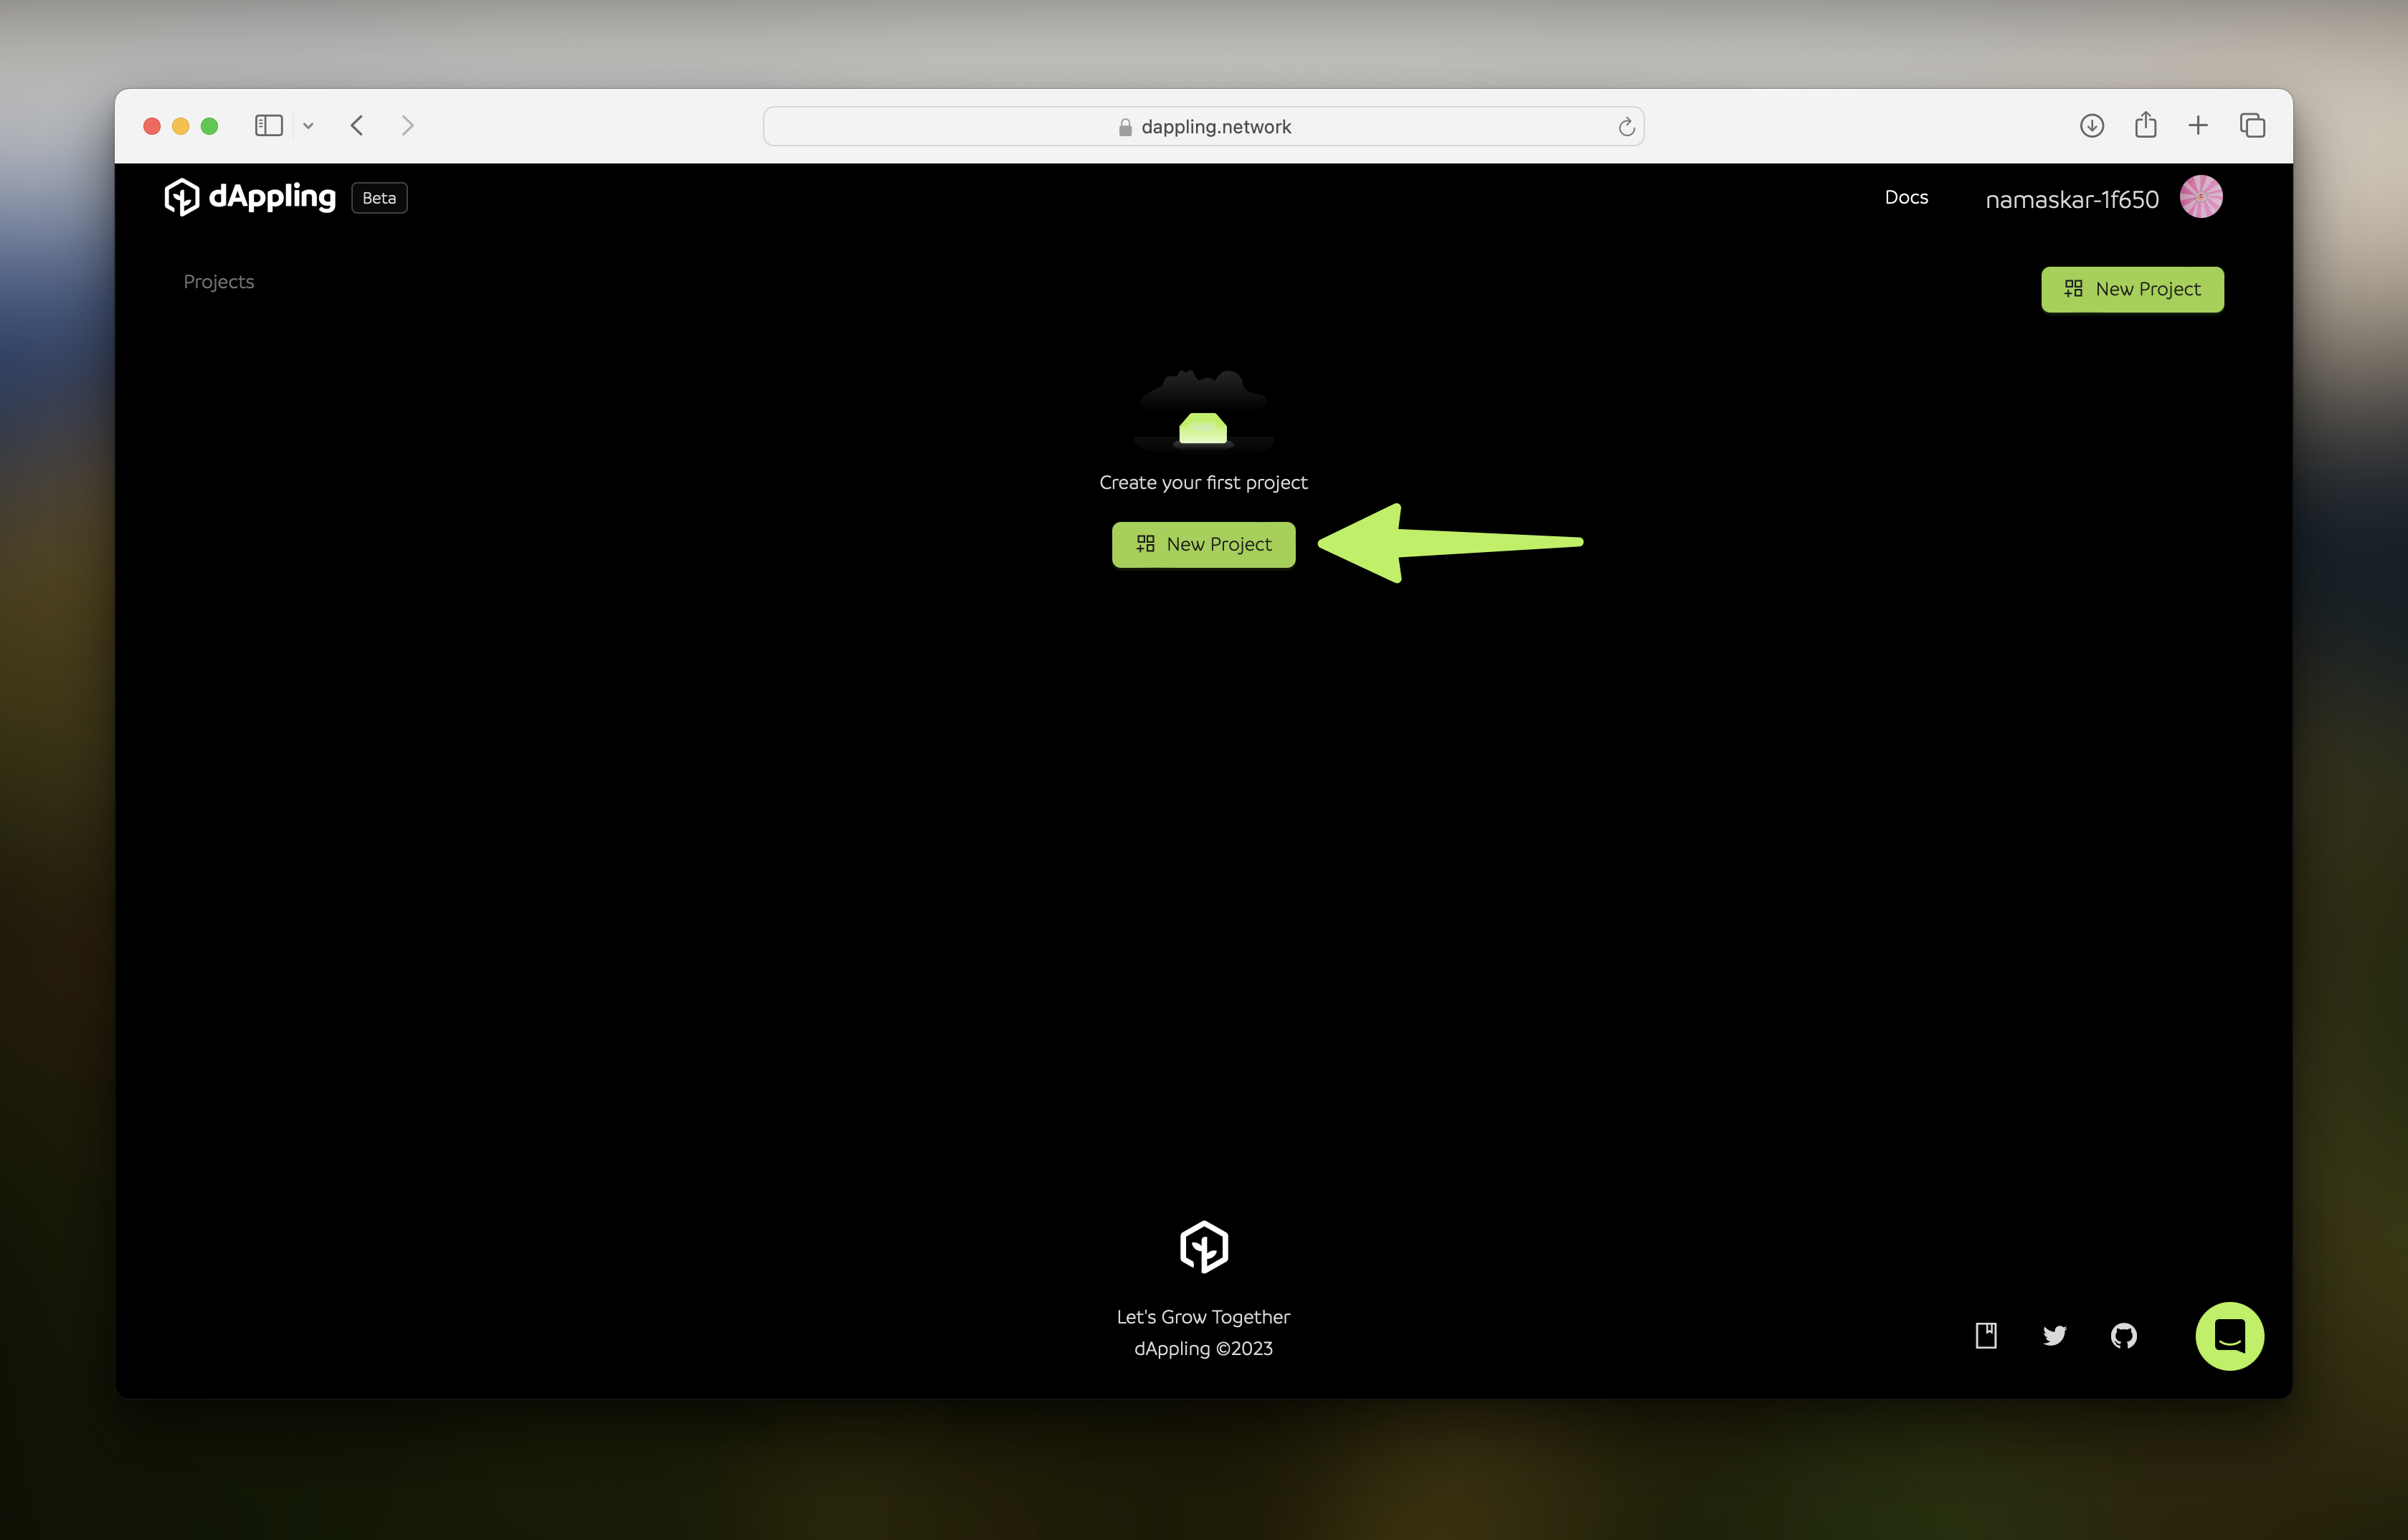The height and width of the screenshot is (1540, 2408).
Task: Open the footer docs book icon
Action: coord(1986,1335)
